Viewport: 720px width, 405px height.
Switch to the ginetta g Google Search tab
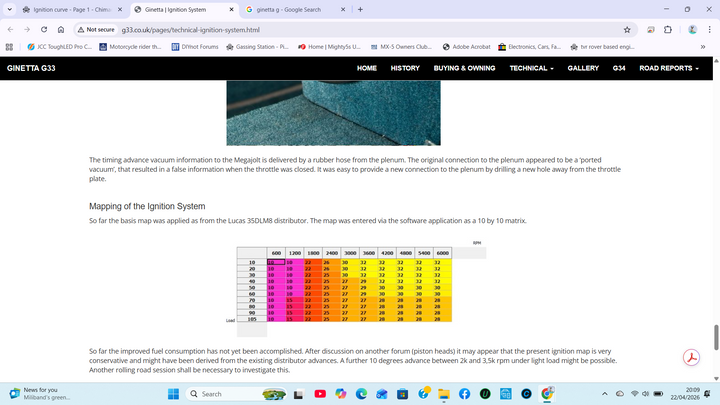point(290,9)
